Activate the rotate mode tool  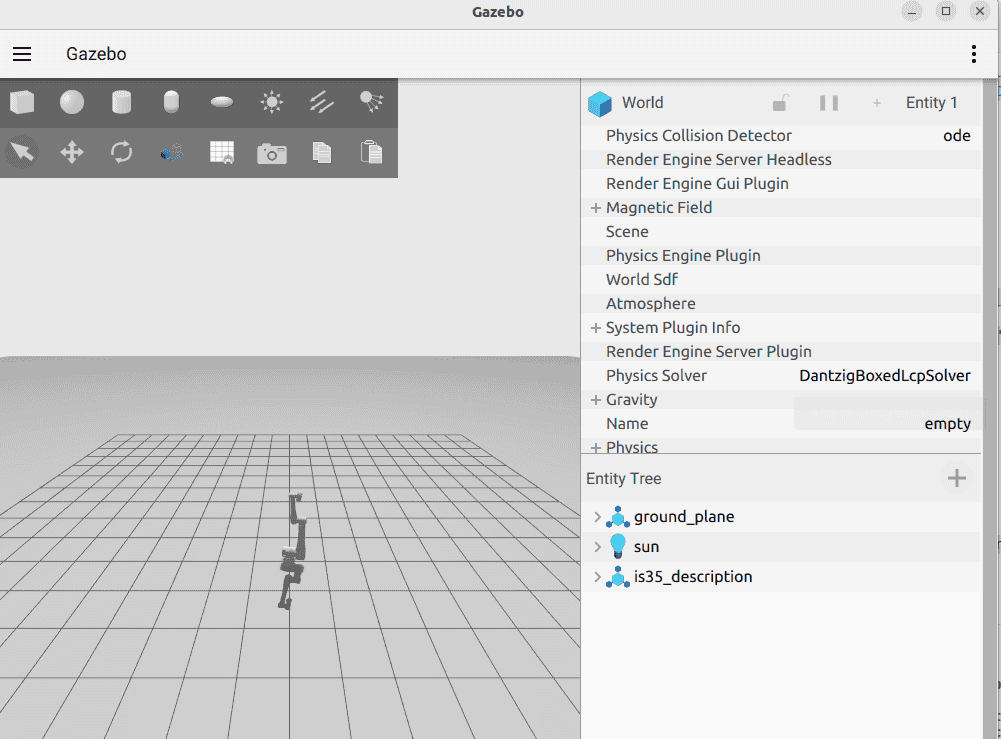click(122, 153)
